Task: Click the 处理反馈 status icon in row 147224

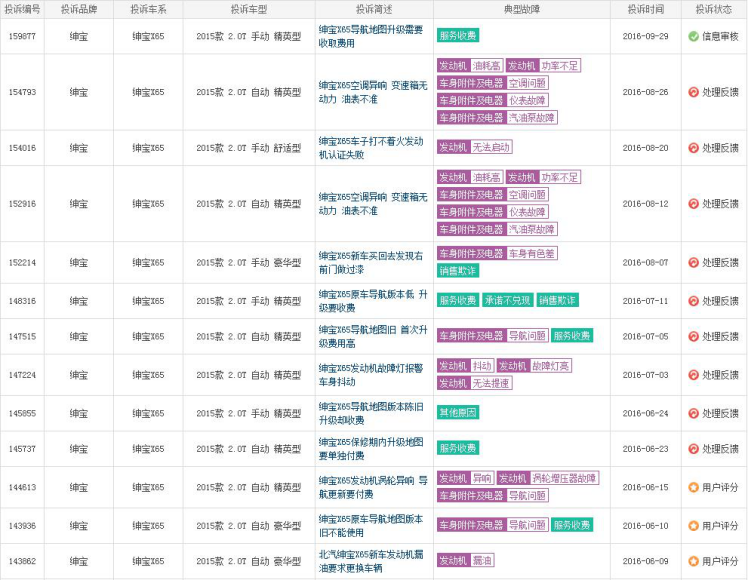Action: tap(694, 375)
